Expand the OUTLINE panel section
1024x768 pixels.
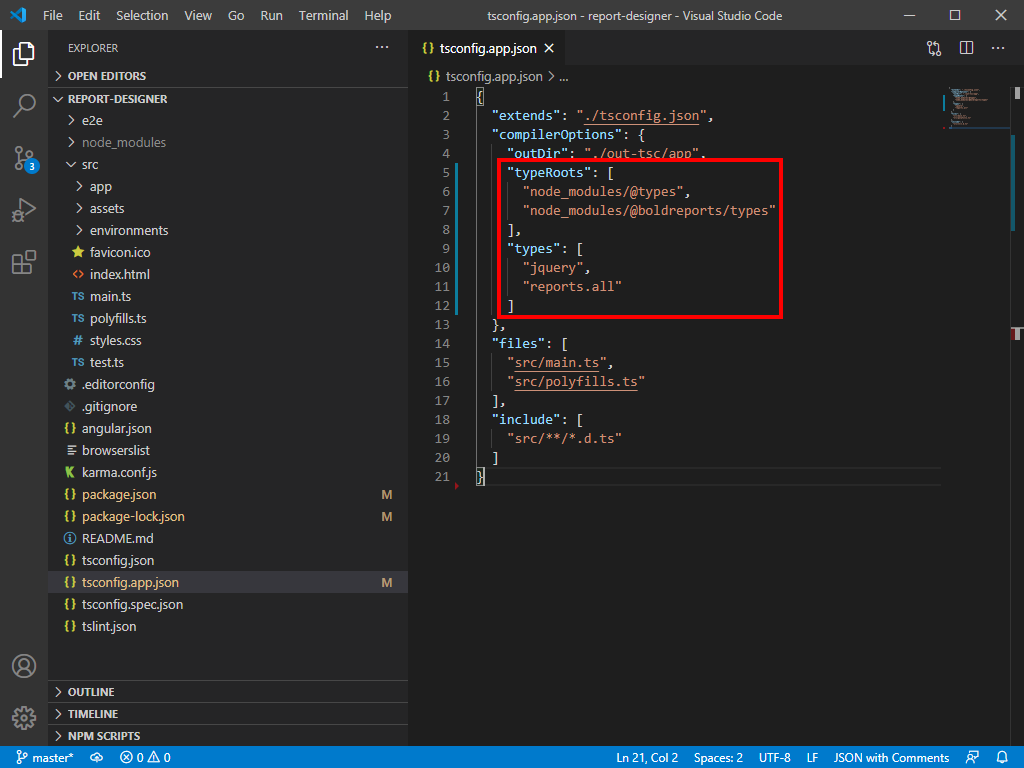[x=90, y=692]
